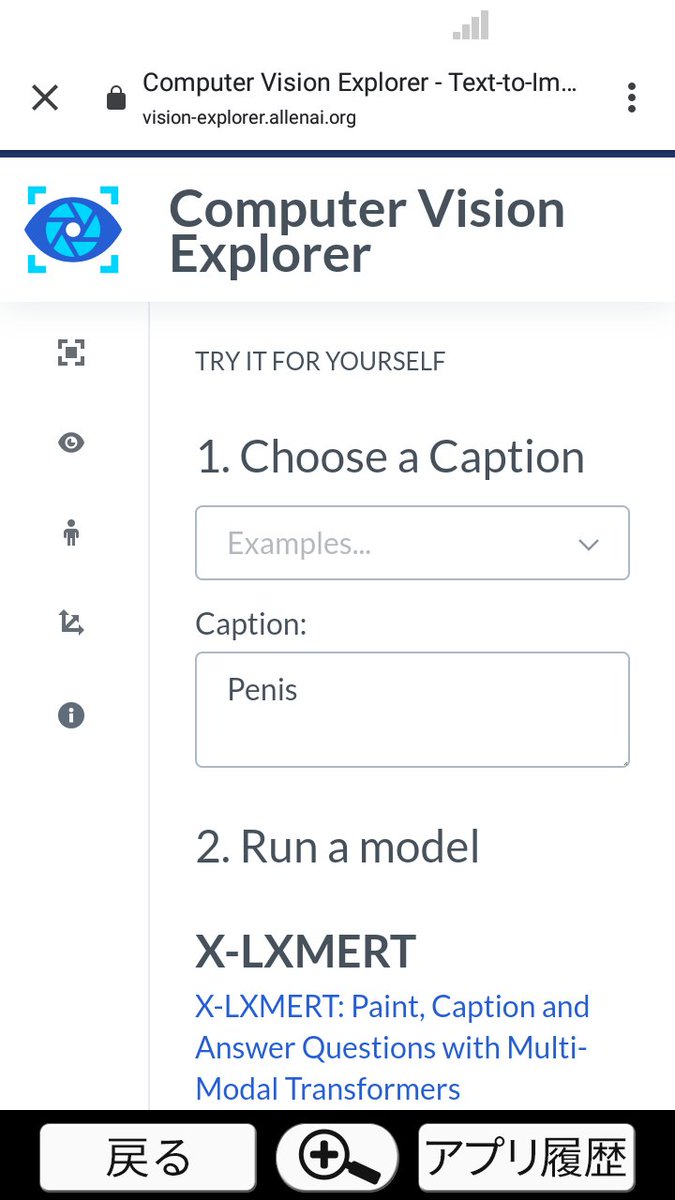Image resolution: width=675 pixels, height=1200 pixels.
Task: Select the eye icon in the sidebar
Action: [71, 442]
